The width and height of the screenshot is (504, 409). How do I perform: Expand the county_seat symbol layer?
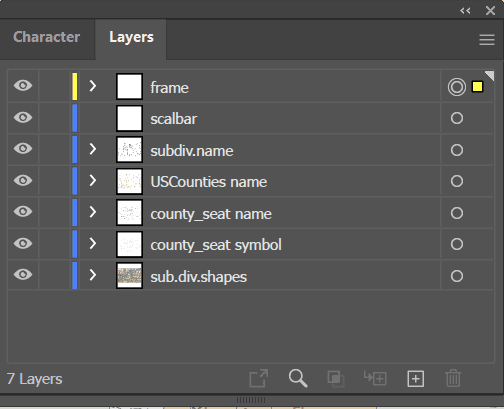pos(93,243)
